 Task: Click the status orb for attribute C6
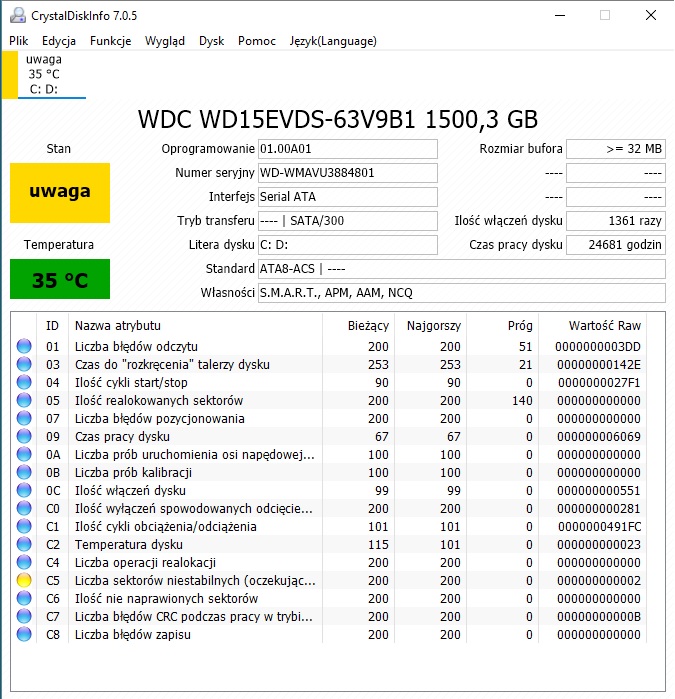tap(24, 598)
